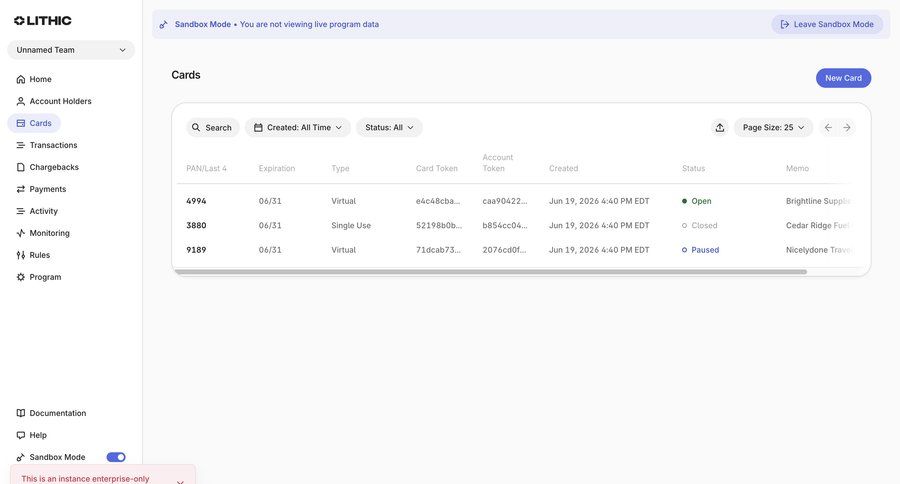The image size is (900, 484).
Task: Open the Activity page
Action: click(37, 211)
